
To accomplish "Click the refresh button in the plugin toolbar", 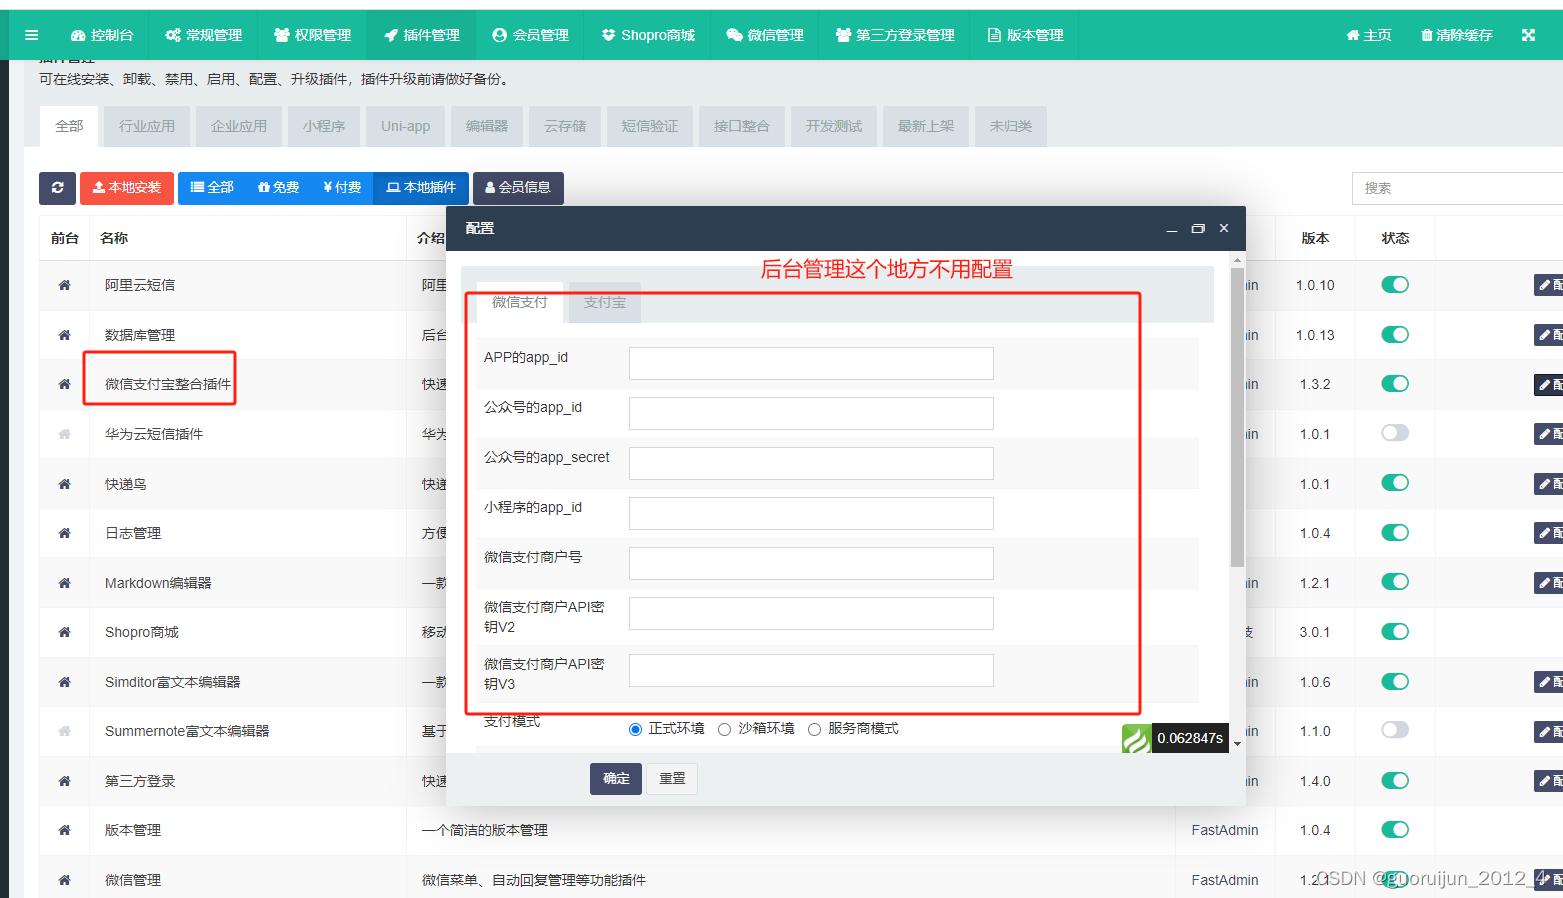I will [57, 188].
